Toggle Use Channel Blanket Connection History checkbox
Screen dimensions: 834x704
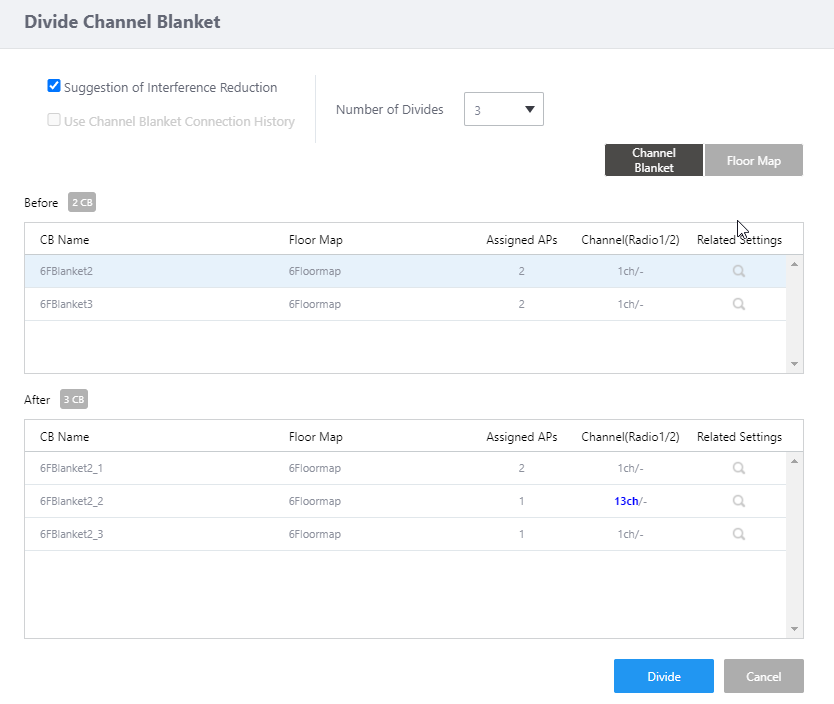click(x=55, y=121)
